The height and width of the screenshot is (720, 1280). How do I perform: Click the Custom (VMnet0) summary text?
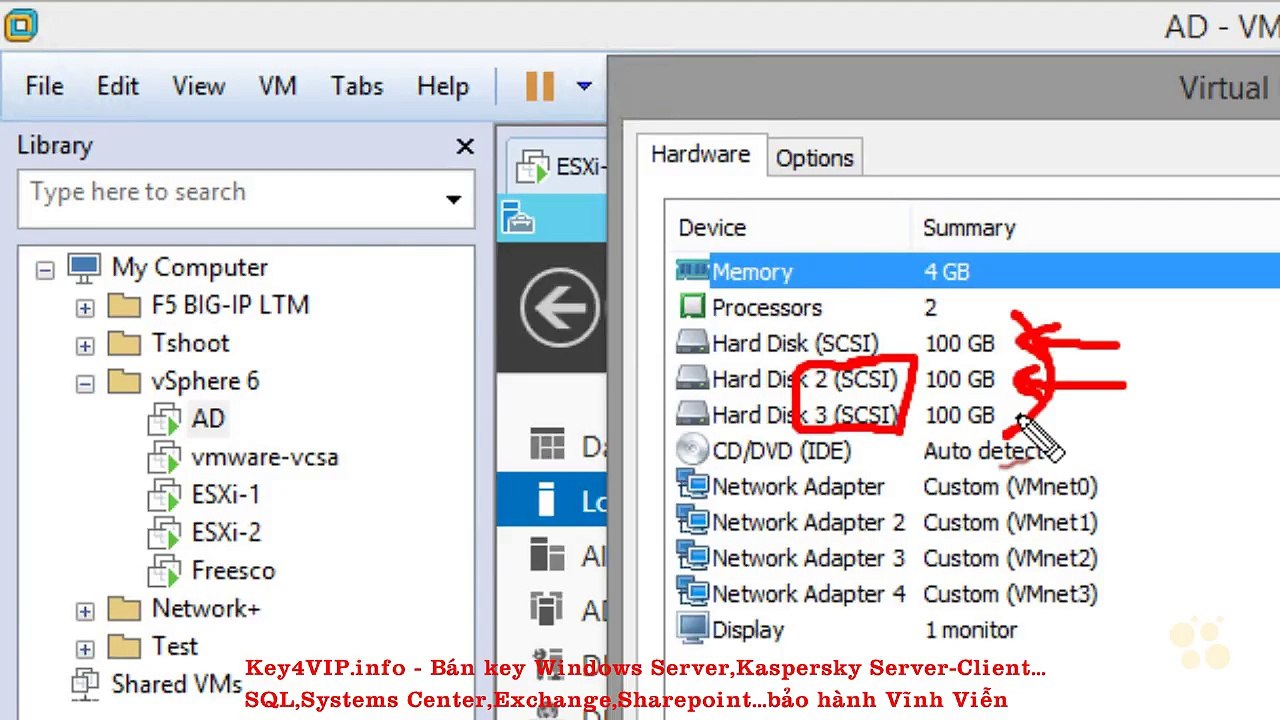tap(1010, 487)
